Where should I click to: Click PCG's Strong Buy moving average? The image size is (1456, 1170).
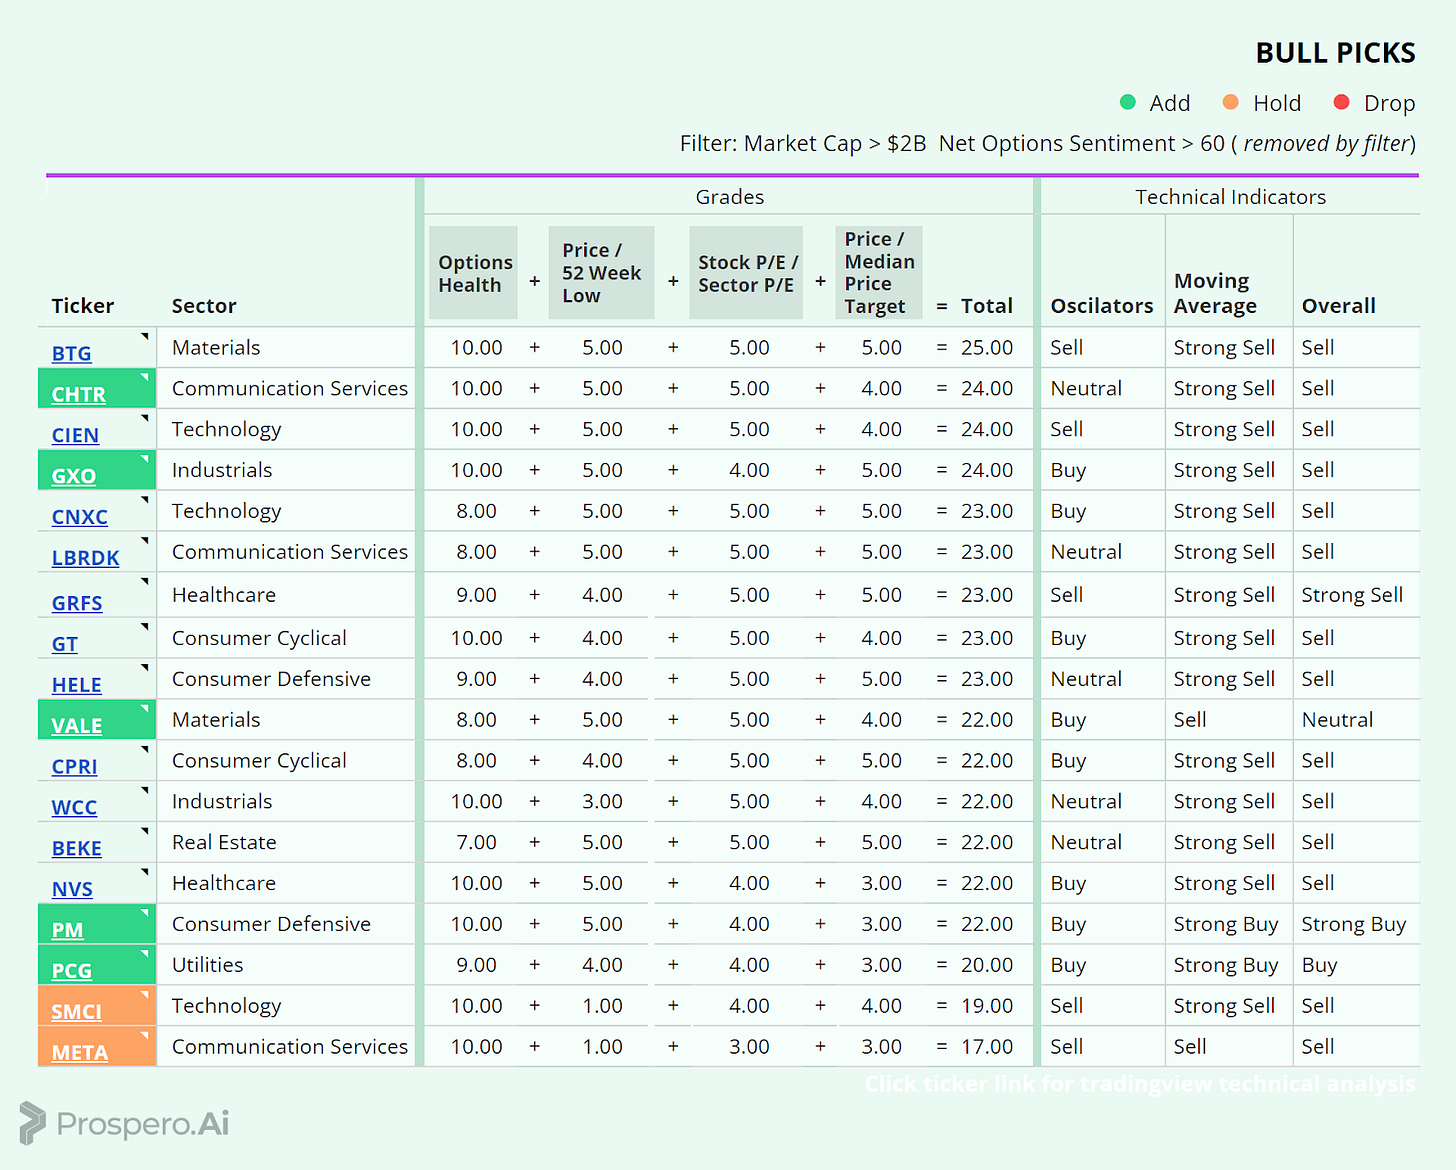click(1226, 965)
